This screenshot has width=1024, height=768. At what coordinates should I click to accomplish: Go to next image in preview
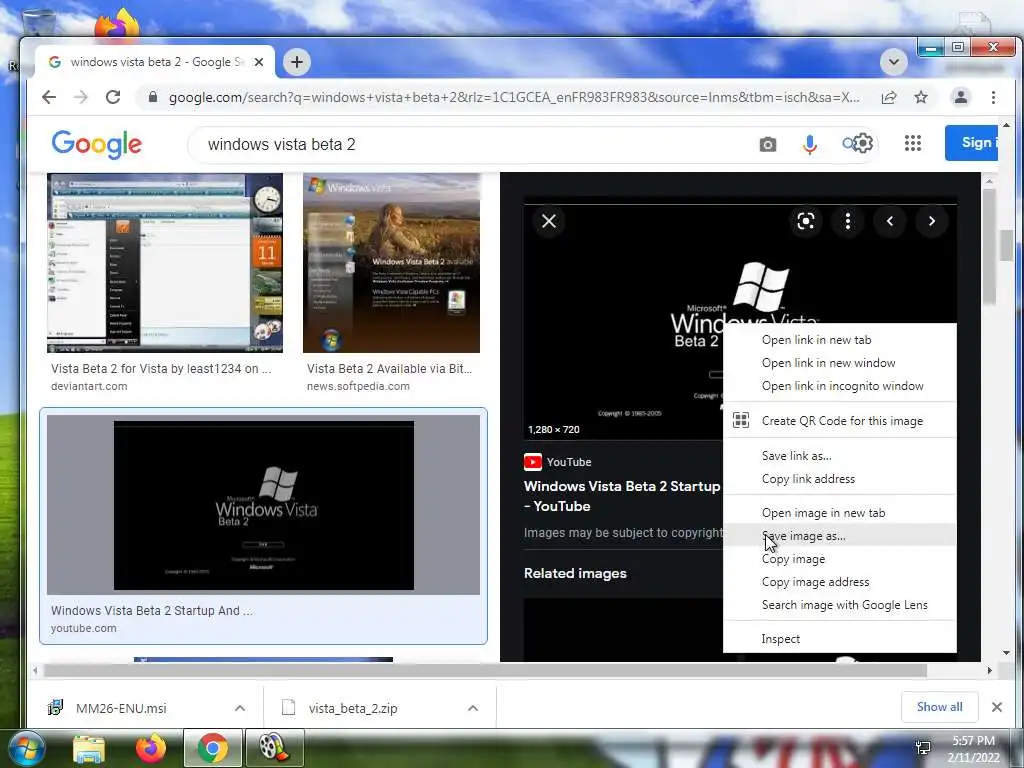pos(931,221)
